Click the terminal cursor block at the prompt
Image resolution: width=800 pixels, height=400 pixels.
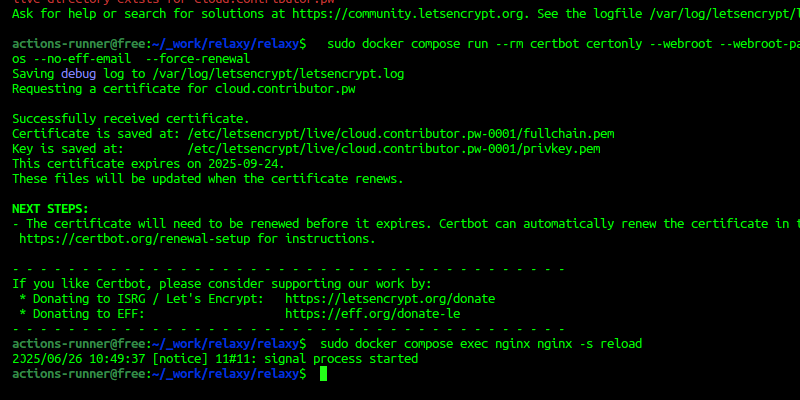(x=323, y=374)
